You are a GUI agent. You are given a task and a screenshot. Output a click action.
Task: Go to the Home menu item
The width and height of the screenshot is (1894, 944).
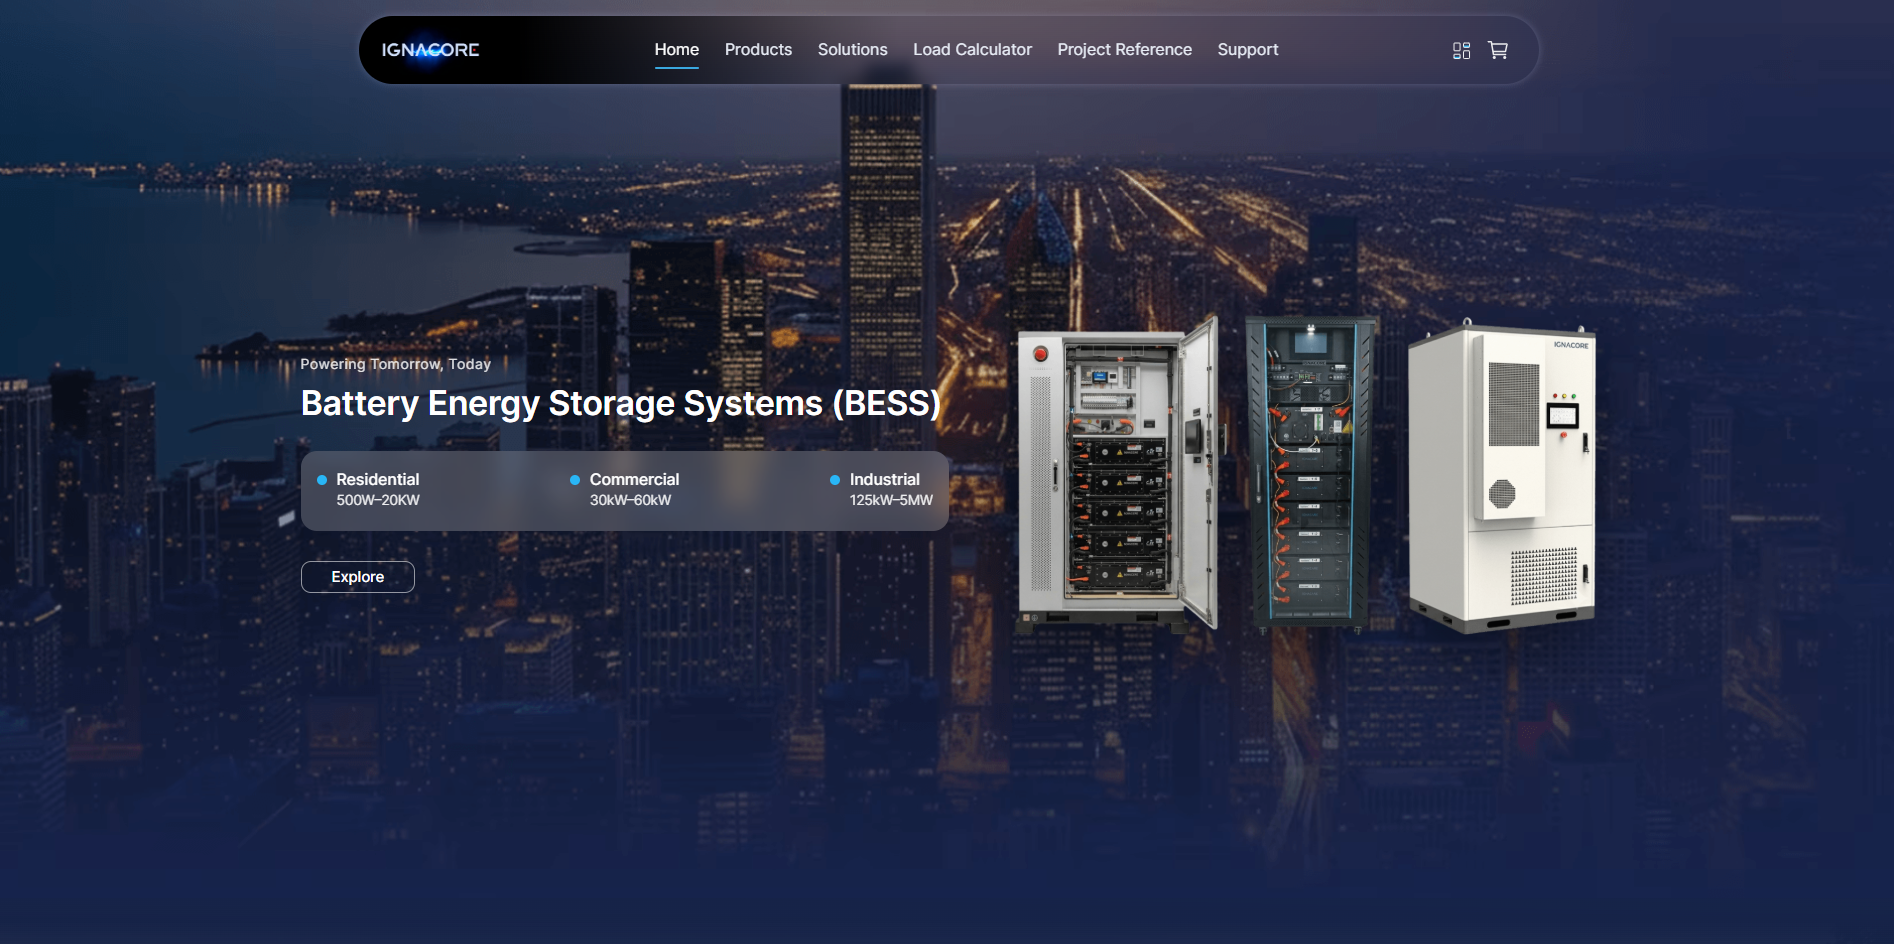[677, 50]
